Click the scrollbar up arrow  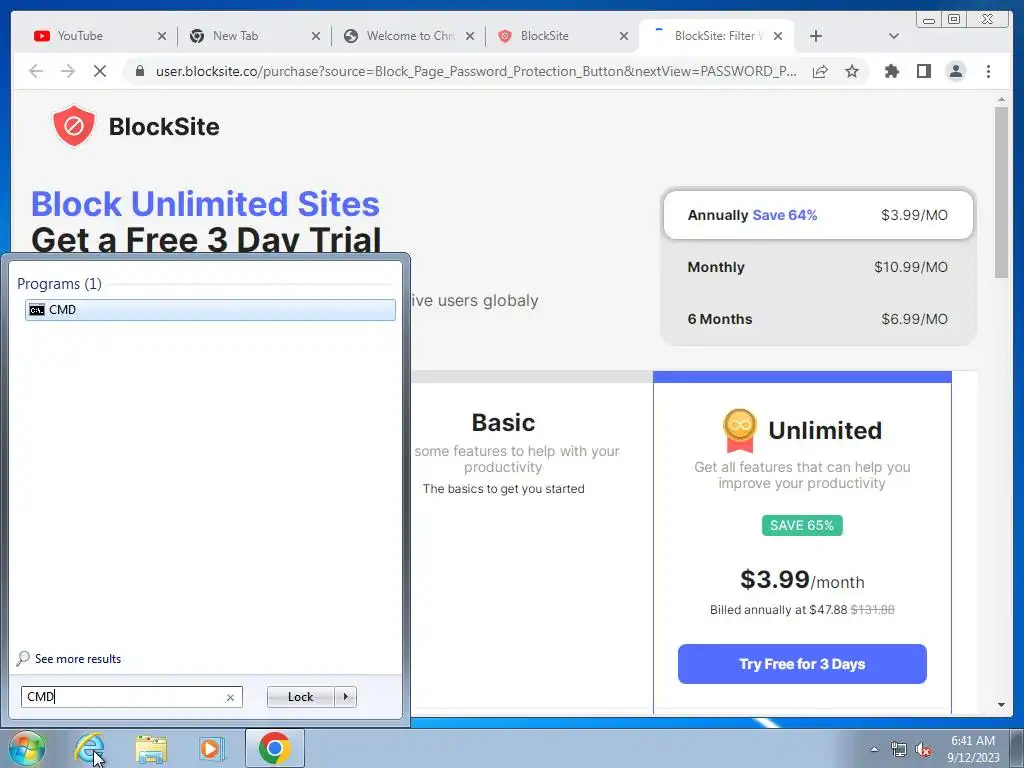click(1001, 100)
